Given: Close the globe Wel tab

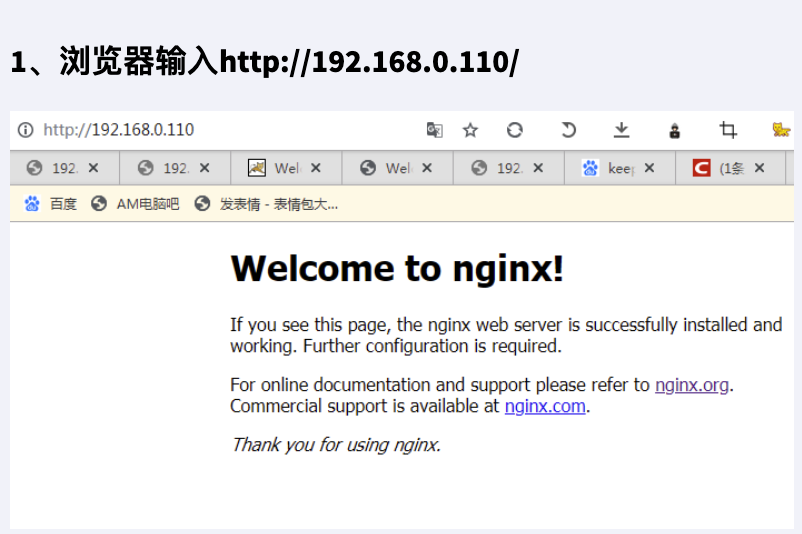Looking at the screenshot, I should (x=427, y=168).
